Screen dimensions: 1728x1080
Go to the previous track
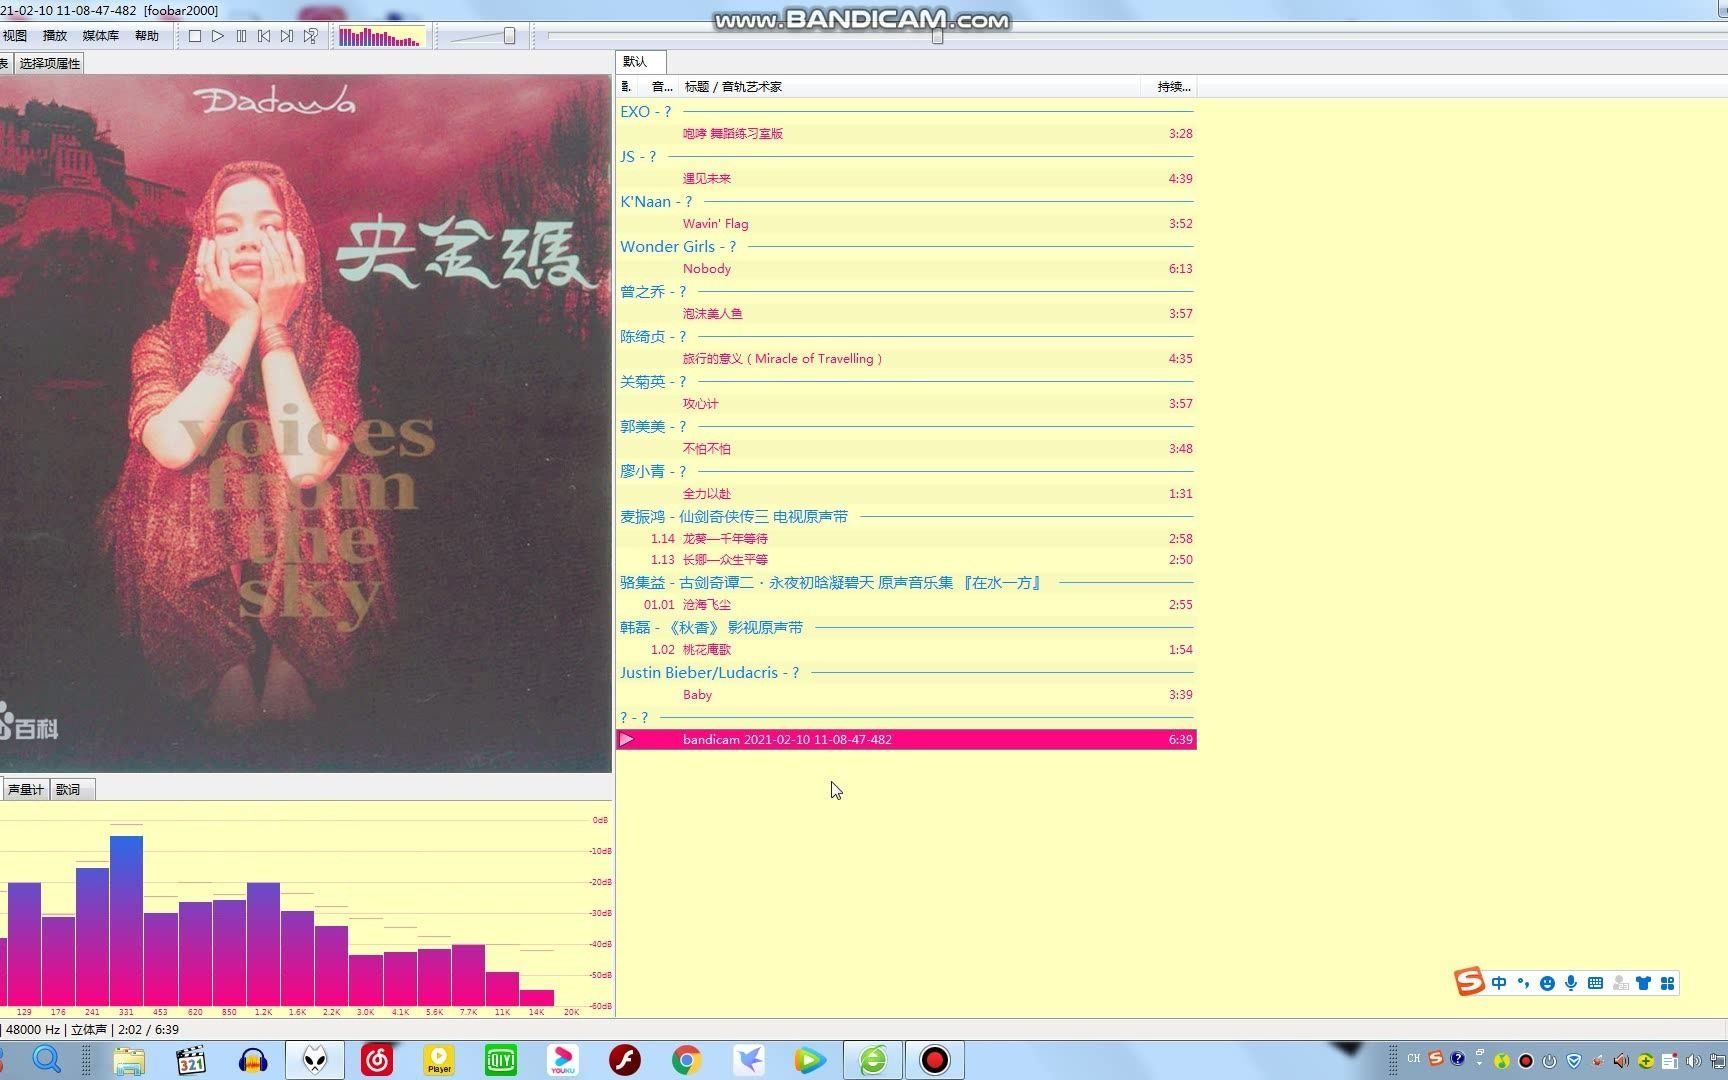[264, 36]
